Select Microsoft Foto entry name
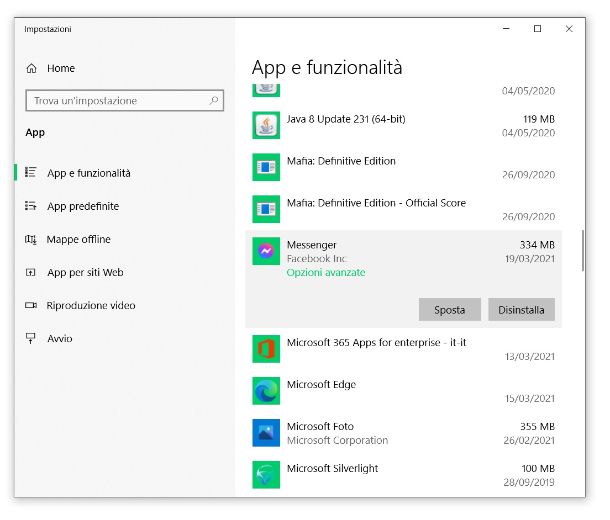This screenshot has height=520, width=610. [320, 427]
